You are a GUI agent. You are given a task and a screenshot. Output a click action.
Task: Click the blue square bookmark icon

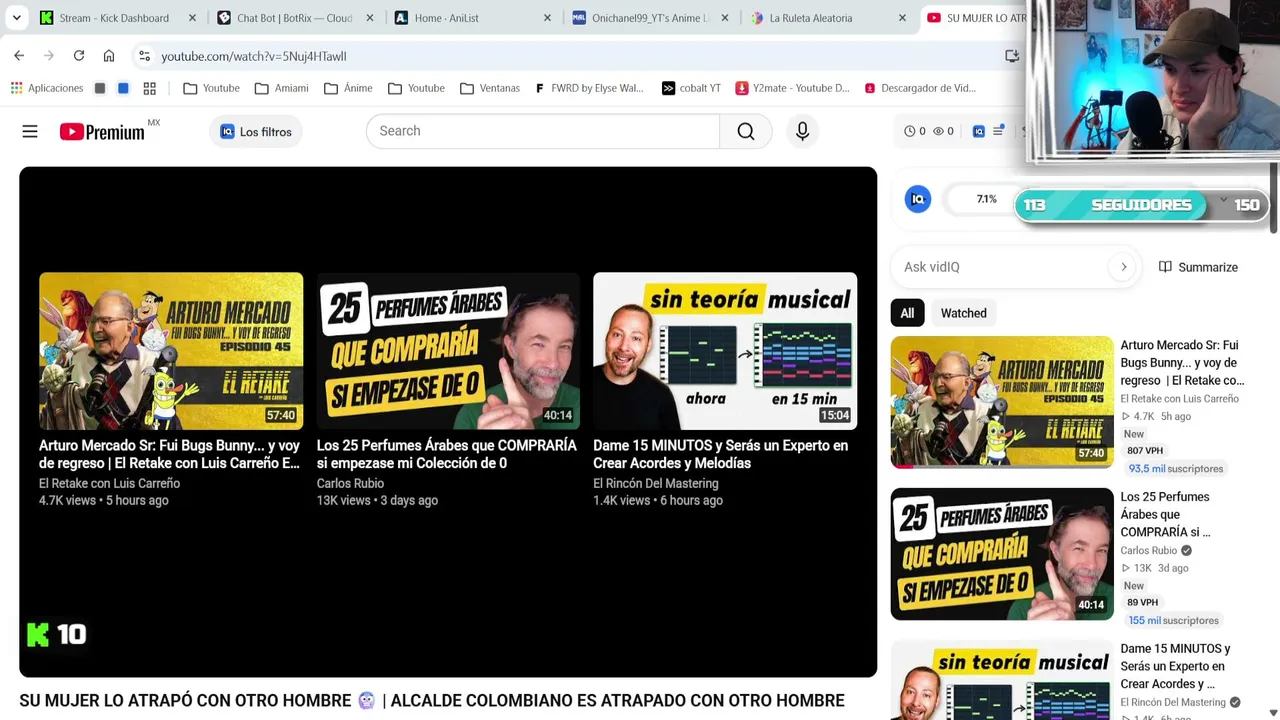123,88
